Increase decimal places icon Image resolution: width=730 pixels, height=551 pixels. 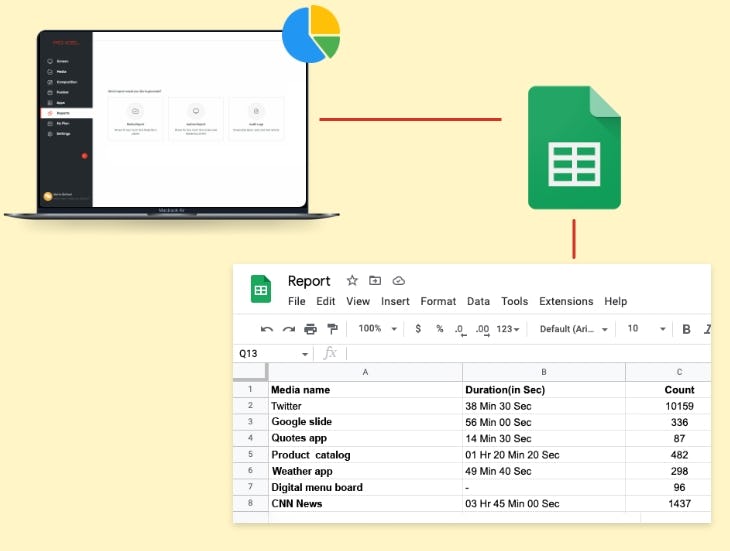pyautogui.click(x=482, y=330)
